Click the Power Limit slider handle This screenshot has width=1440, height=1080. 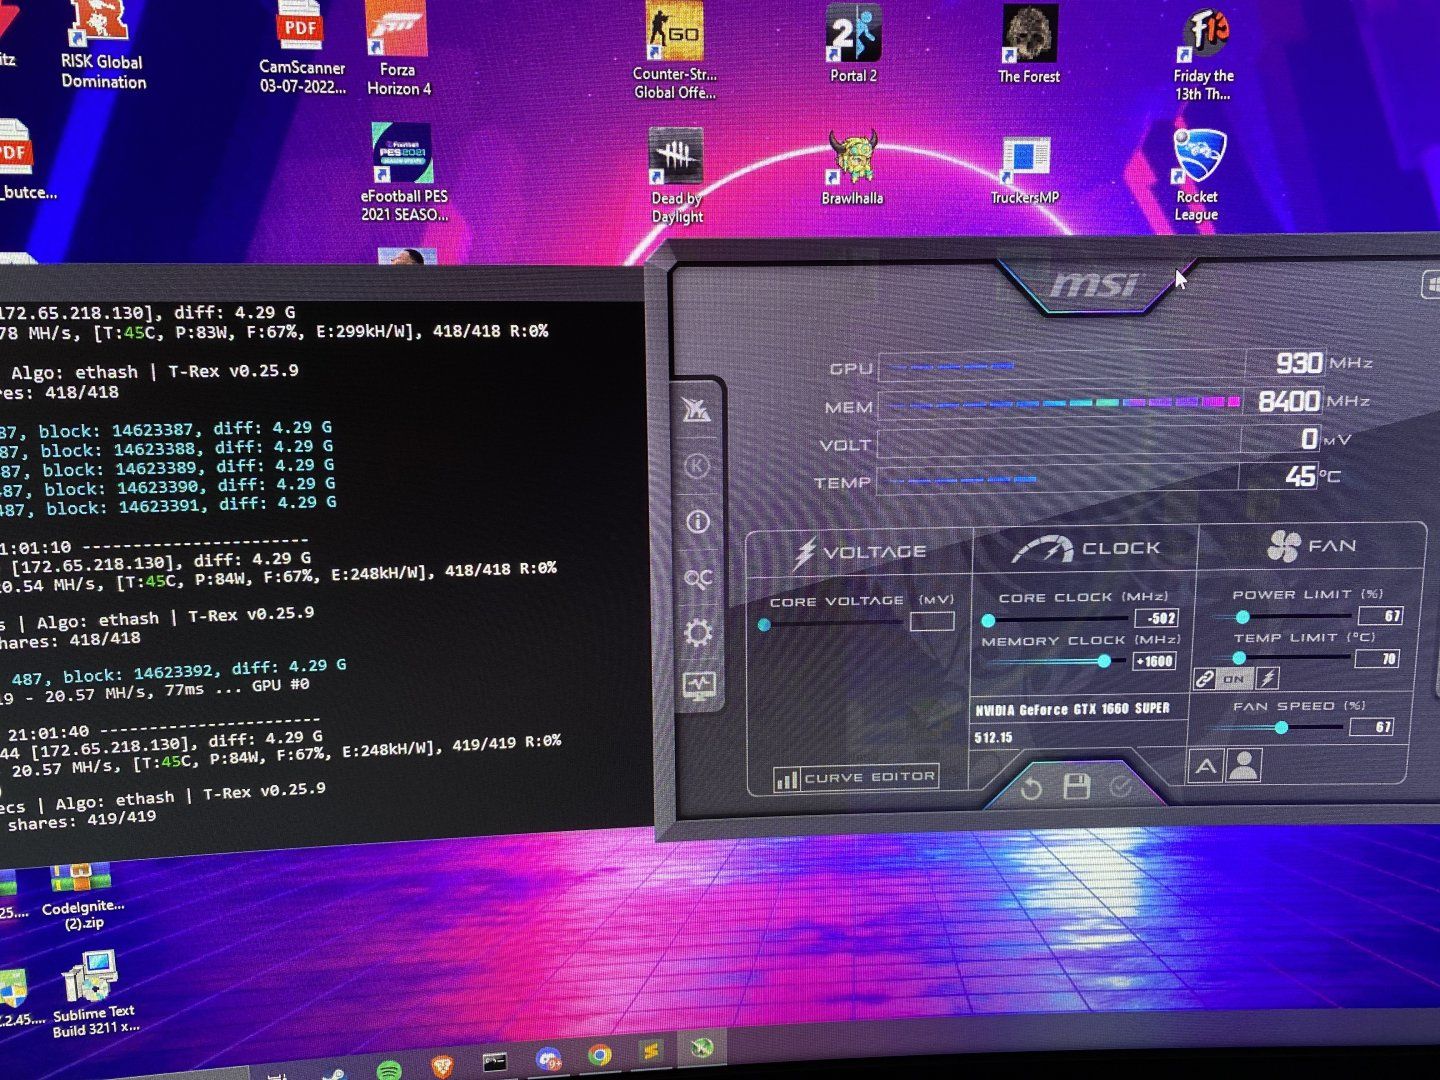1243,617
